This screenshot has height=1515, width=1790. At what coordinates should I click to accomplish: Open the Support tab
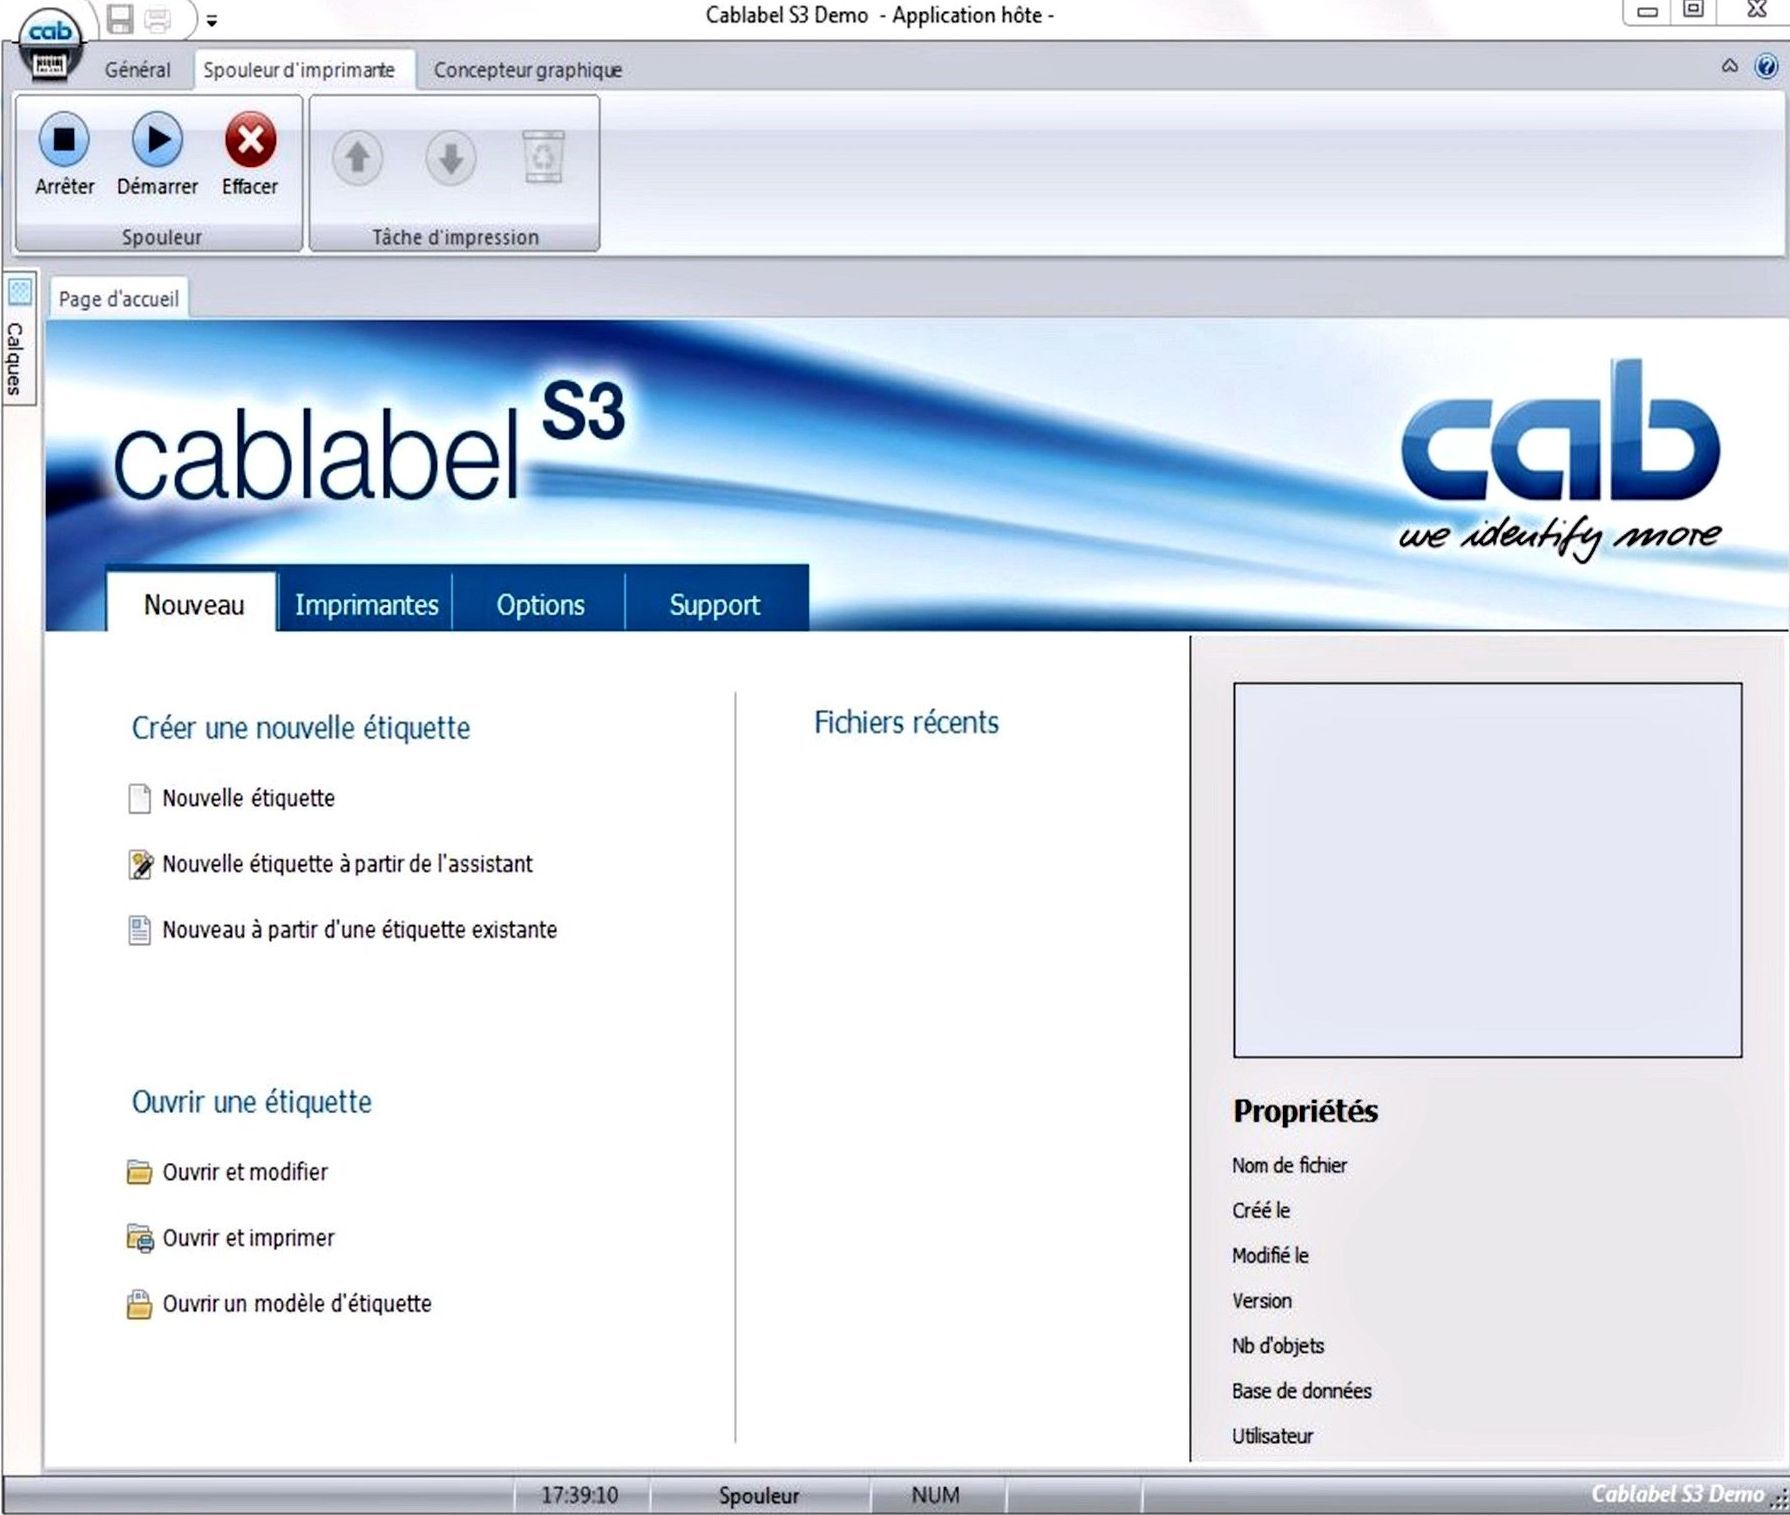tap(714, 605)
